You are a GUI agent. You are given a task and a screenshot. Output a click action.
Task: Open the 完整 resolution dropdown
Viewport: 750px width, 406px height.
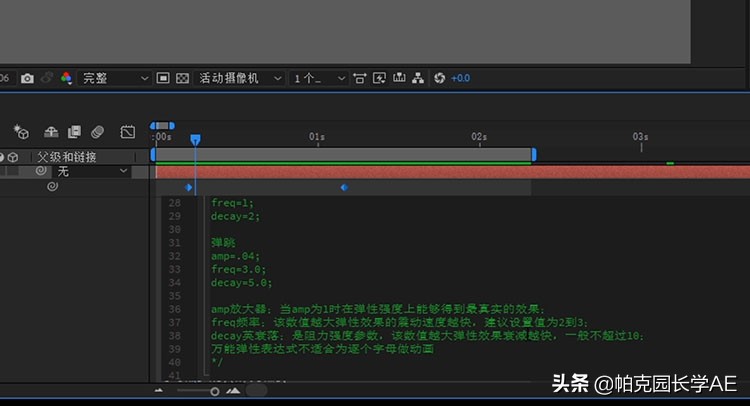[x=115, y=78]
